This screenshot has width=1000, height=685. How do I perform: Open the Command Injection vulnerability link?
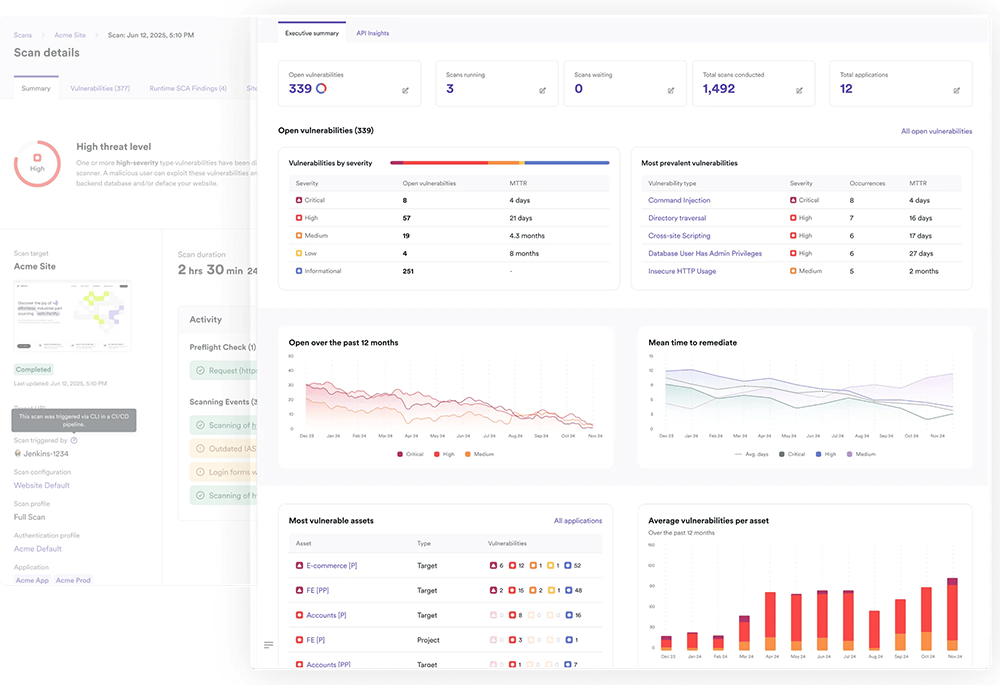tap(679, 200)
